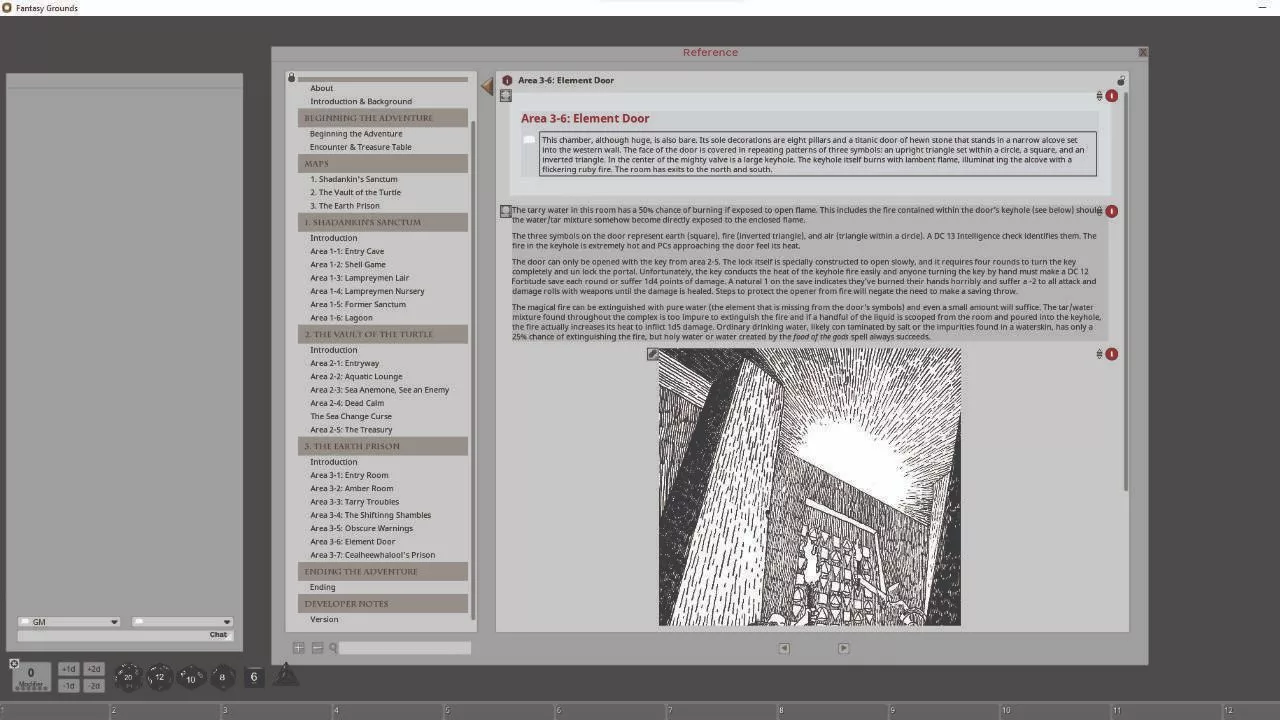1280x720 pixels.
Task: Click the Chat entry field
Action: click(x=123, y=635)
